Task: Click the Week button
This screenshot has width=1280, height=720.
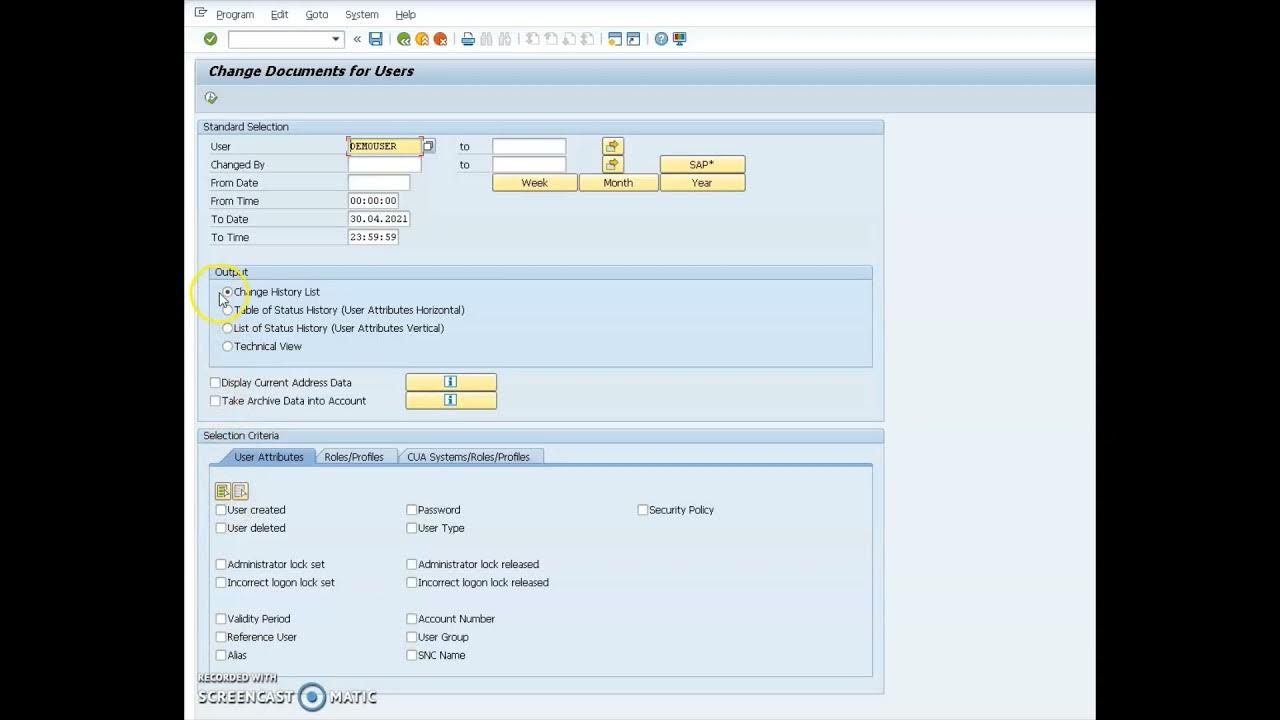Action: point(535,183)
